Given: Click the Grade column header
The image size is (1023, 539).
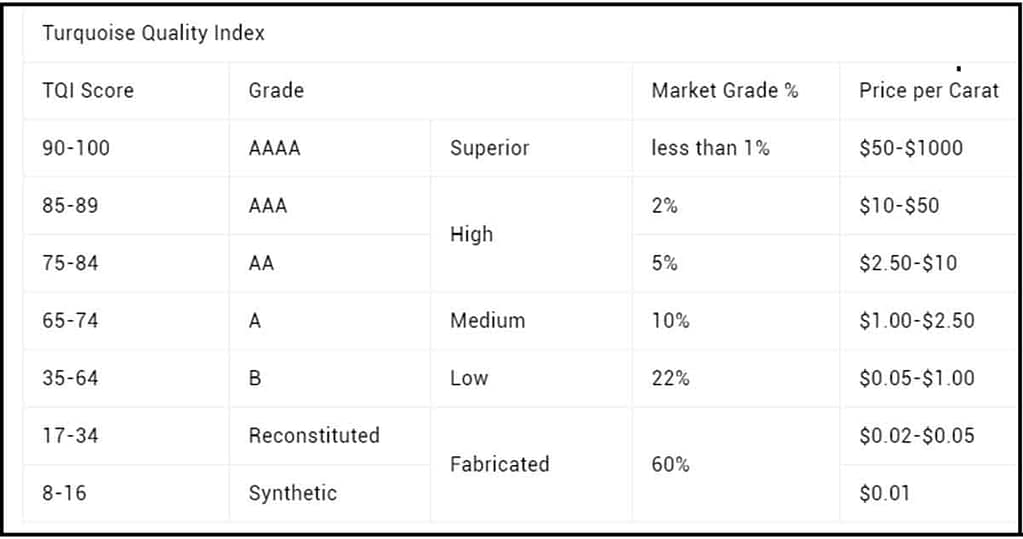Looking at the screenshot, I should (276, 90).
